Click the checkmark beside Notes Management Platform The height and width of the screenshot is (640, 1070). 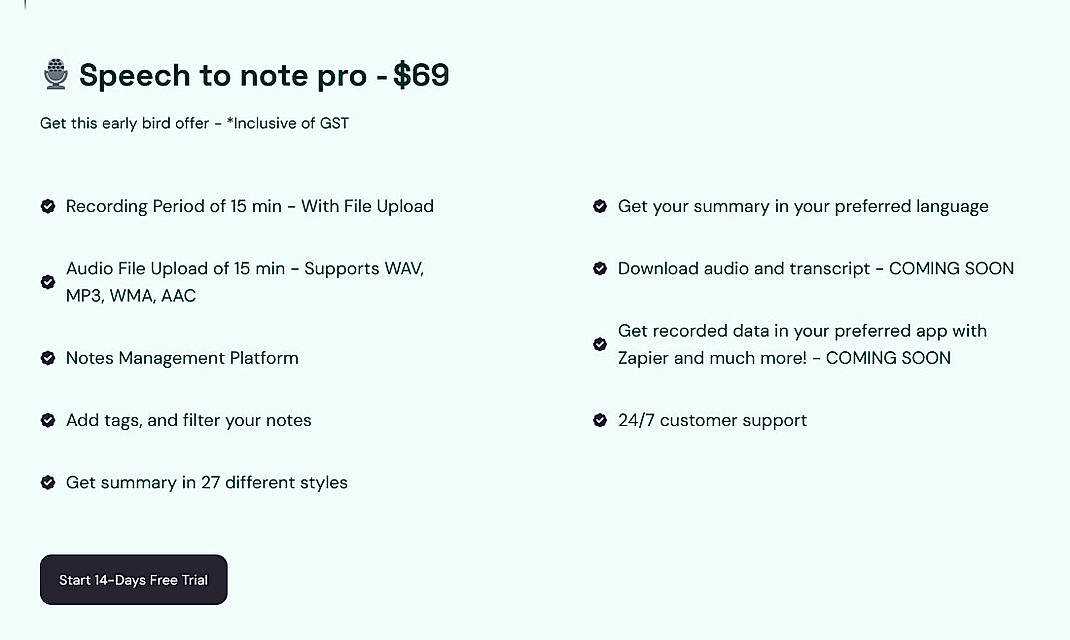pyautogui.click(x=47, y=357)
